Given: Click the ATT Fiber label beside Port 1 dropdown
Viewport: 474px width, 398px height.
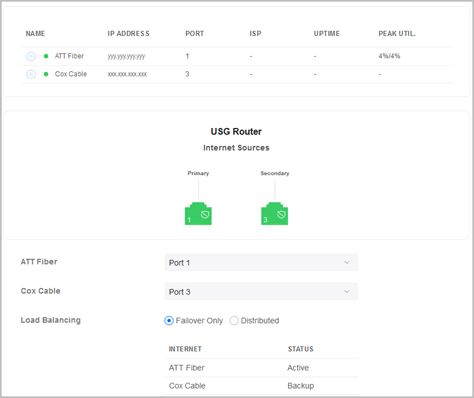Looking at the screenshot, I should point(39,262).
